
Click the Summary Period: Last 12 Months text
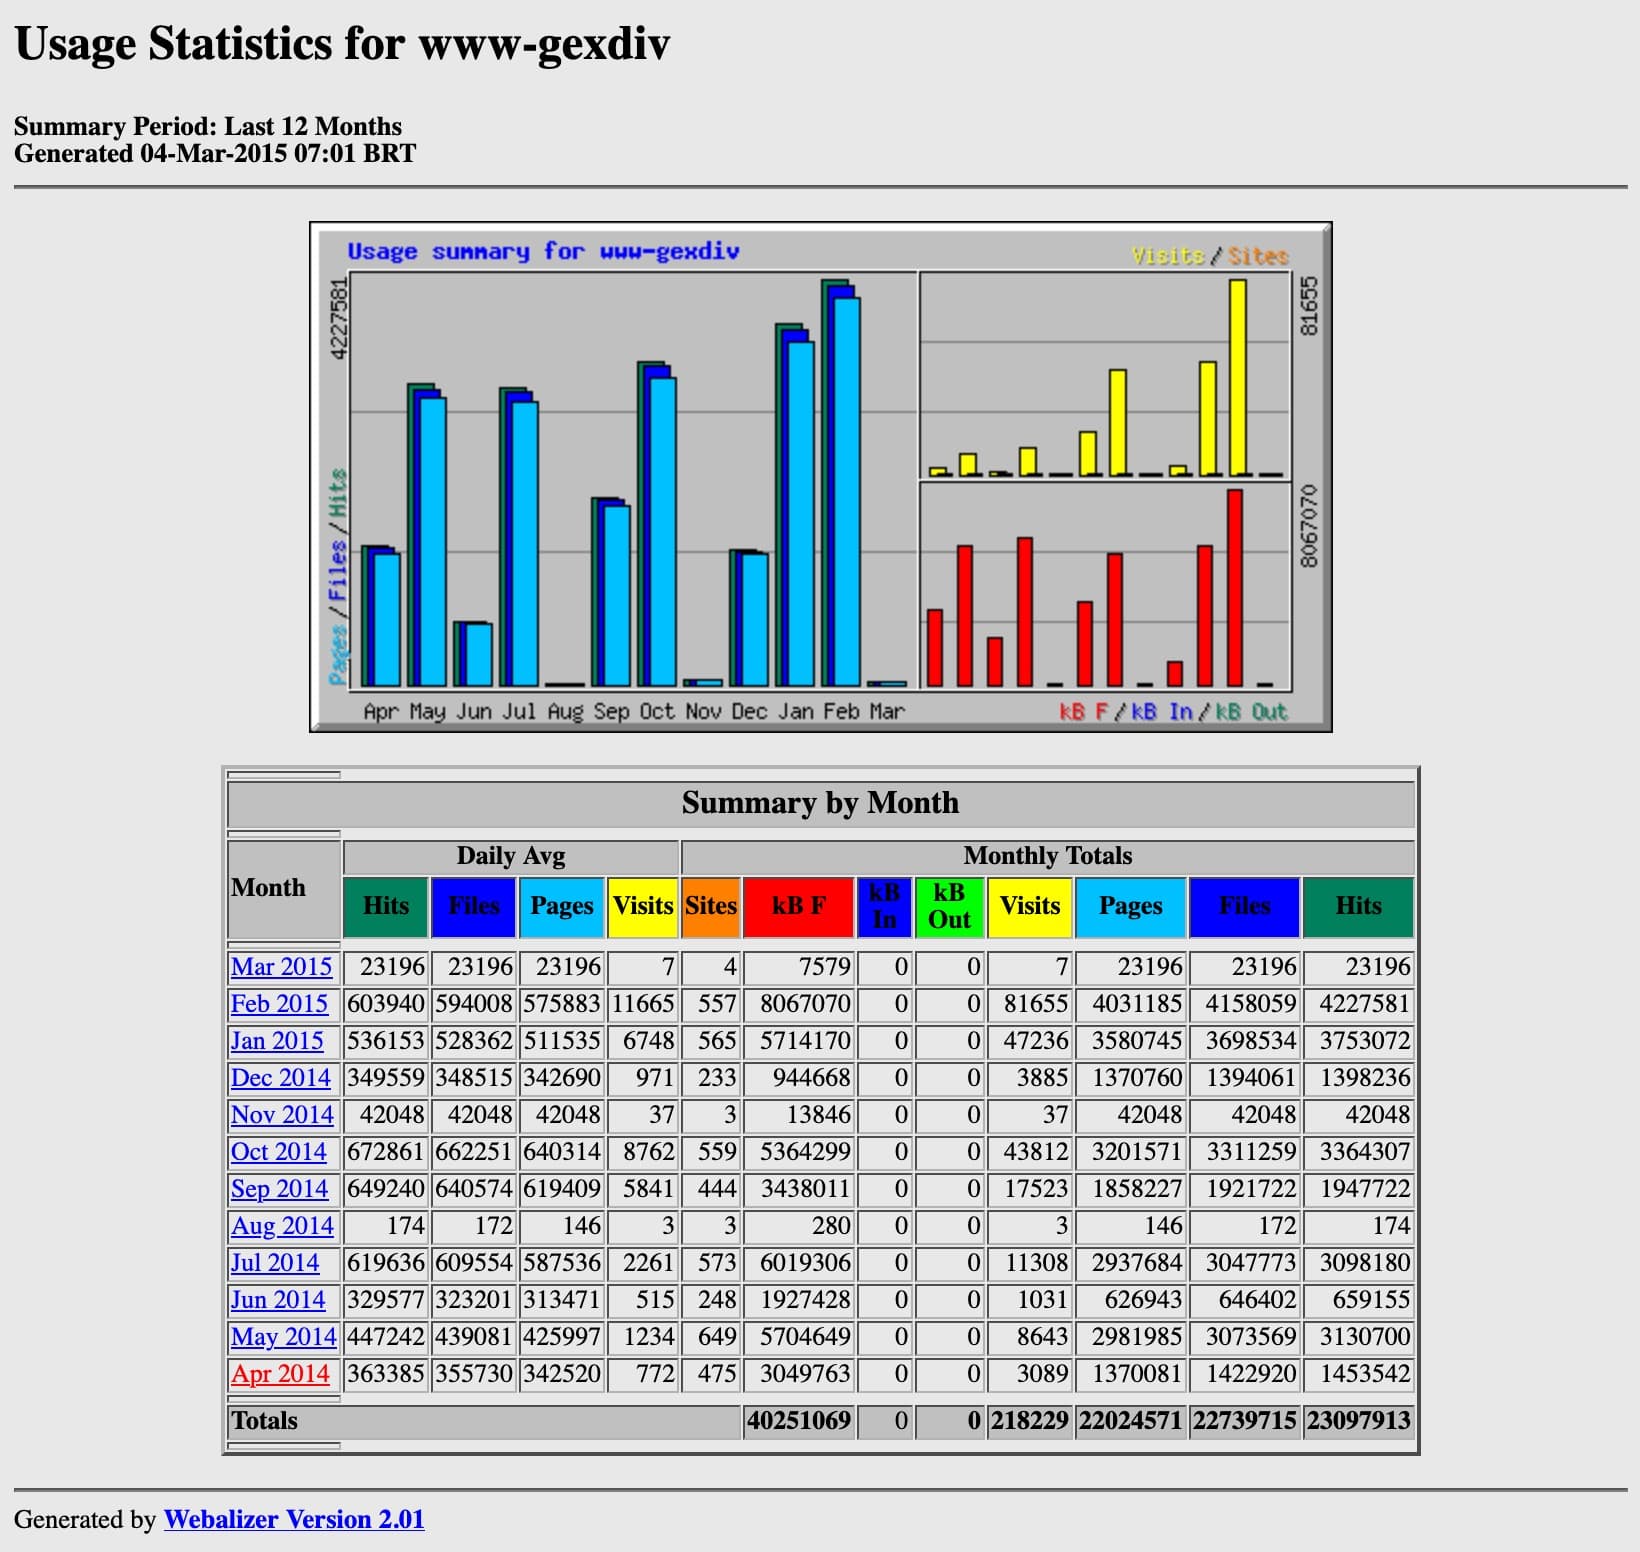208,127
